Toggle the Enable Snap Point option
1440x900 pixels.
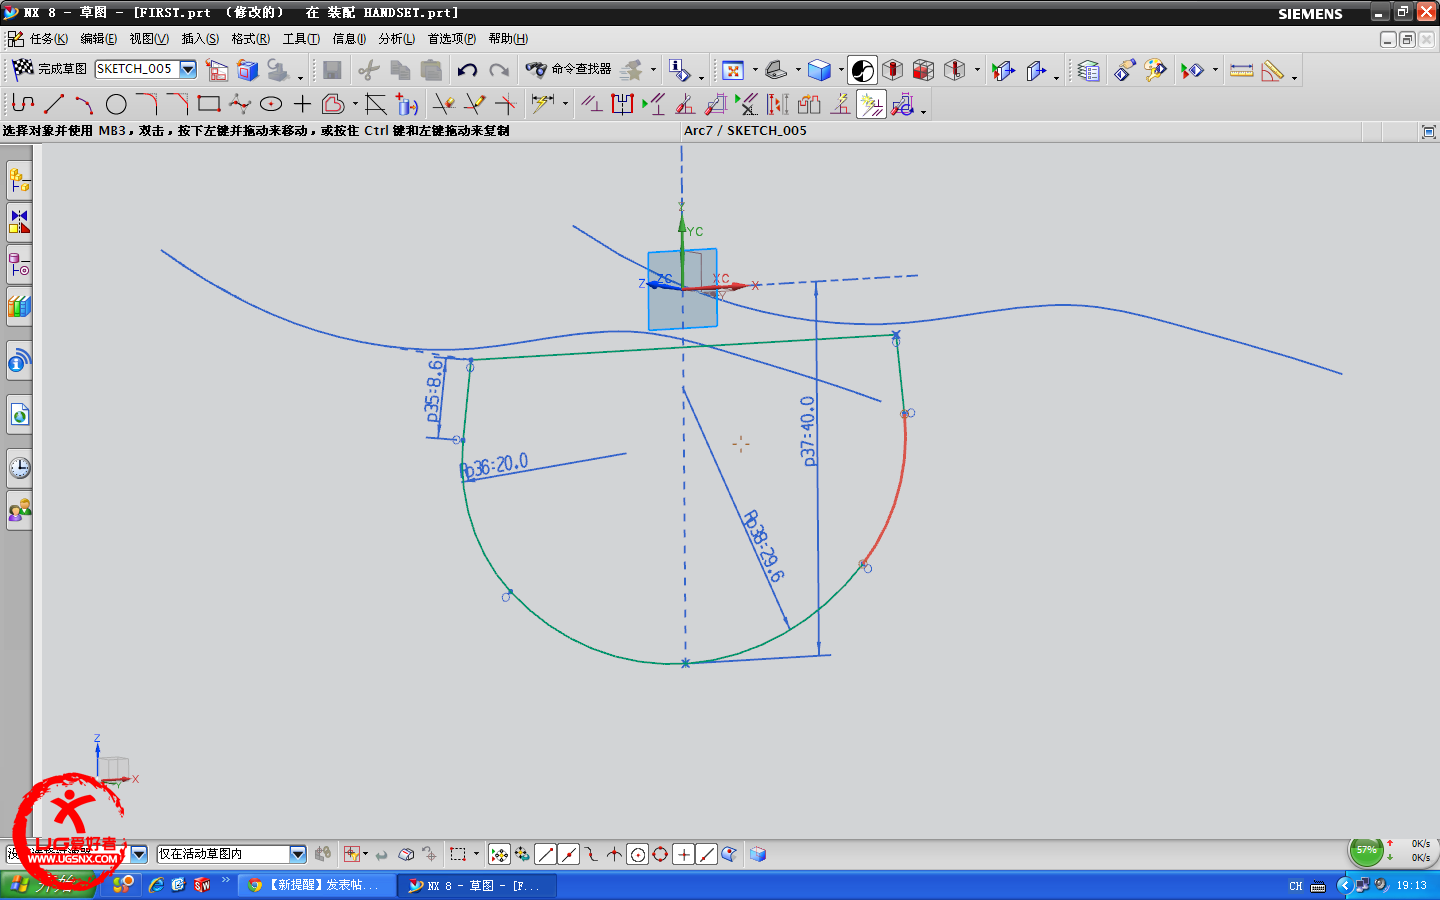coord(499,854)
